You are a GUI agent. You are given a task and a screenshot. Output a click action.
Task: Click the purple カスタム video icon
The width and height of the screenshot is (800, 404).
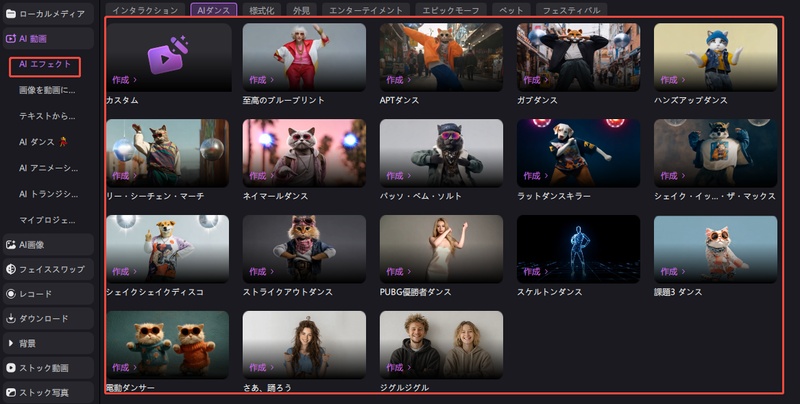point(167,55)
